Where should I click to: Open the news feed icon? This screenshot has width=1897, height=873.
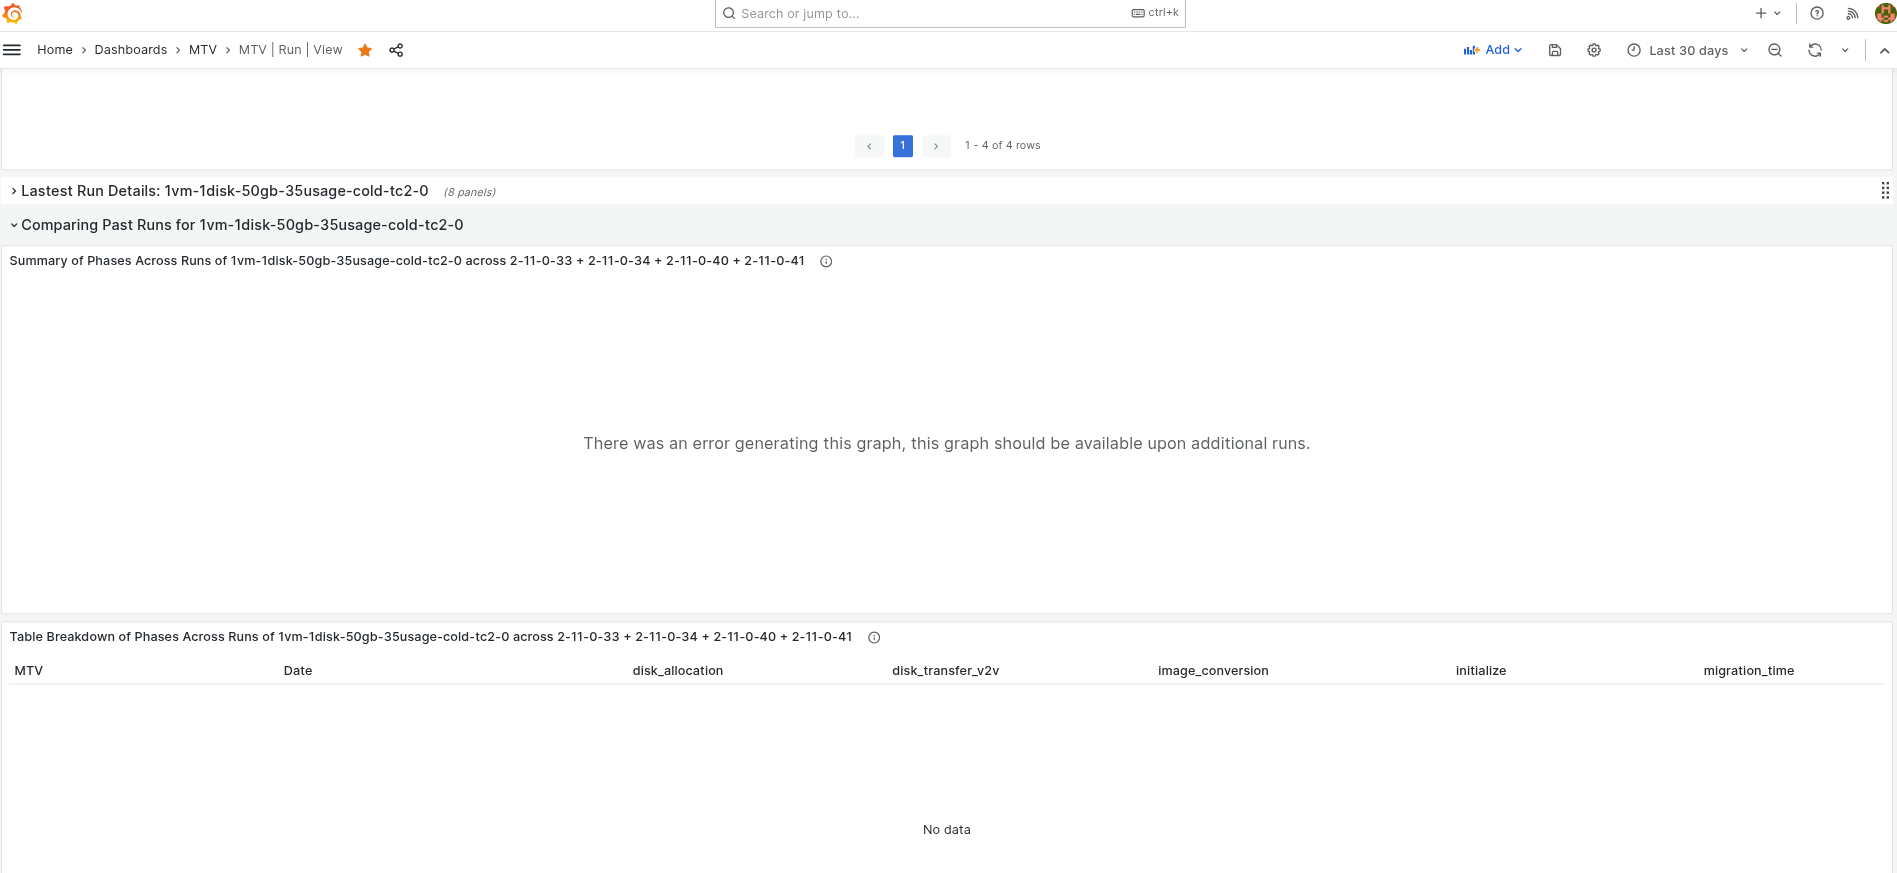tap(1852, 13)
